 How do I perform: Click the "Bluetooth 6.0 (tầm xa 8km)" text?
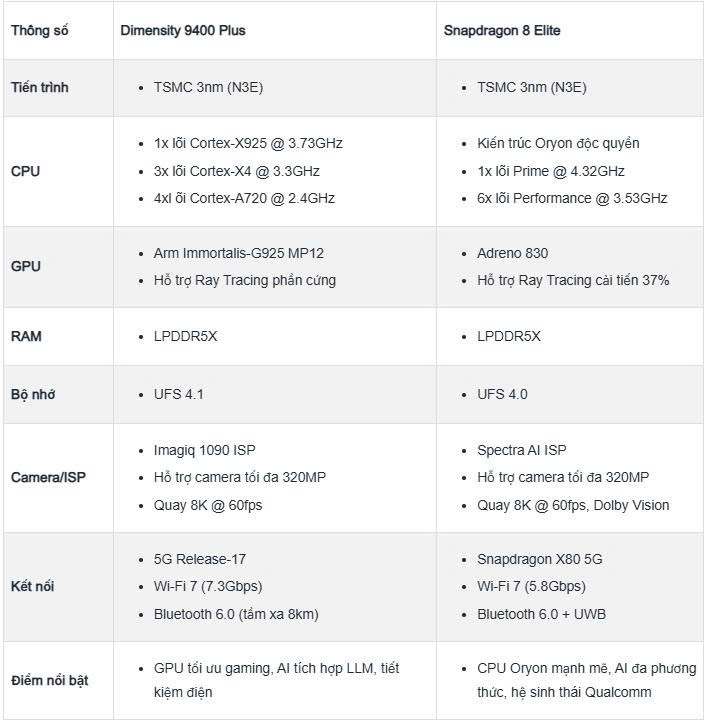pos(239,613)
